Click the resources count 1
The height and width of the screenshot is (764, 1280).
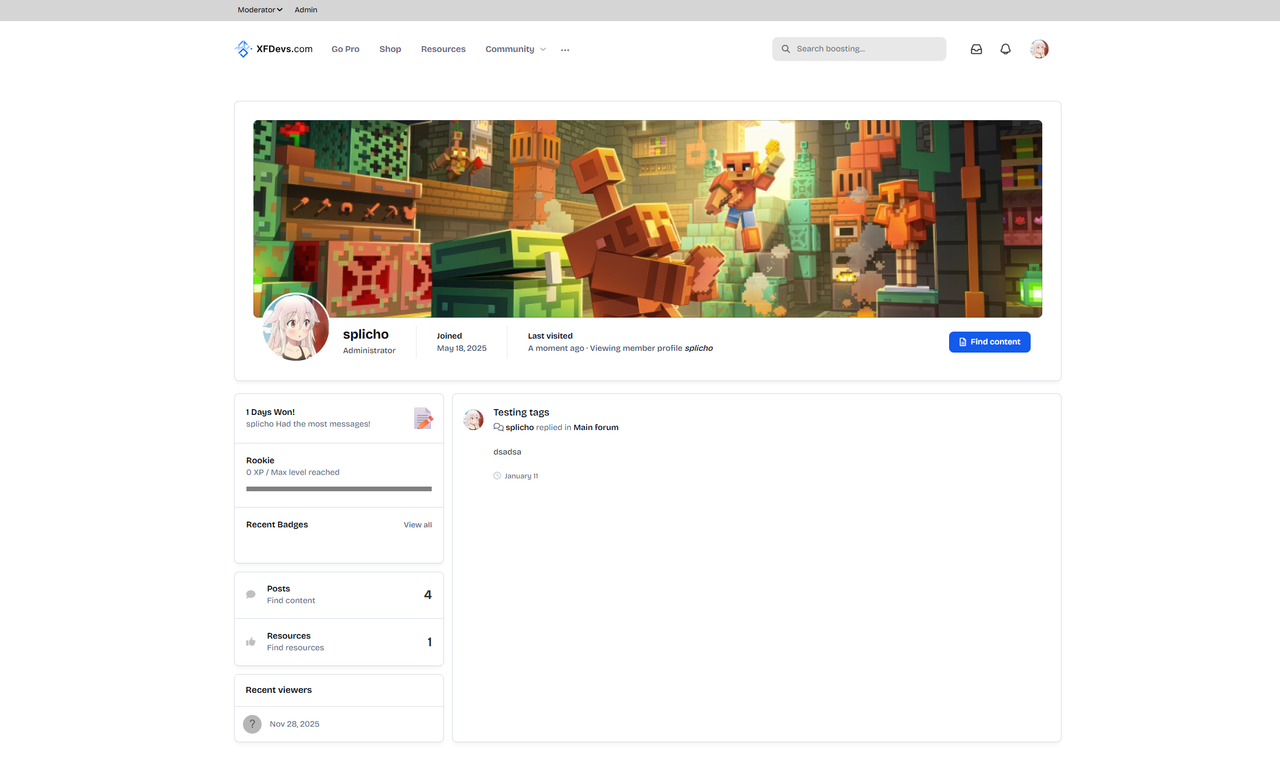point(430,642)
